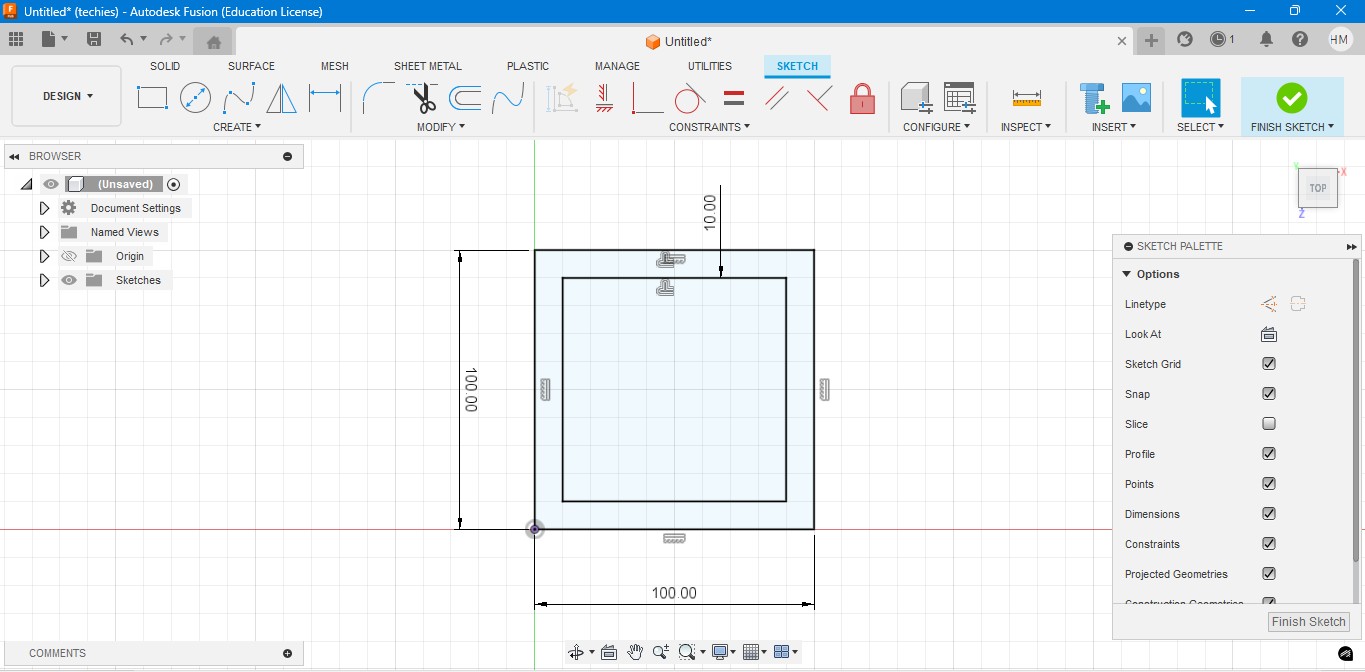Click the TOP face of the ViewCube
Screen dimensions: 1365x672
pyautogui.click(x=1317, y=188)
